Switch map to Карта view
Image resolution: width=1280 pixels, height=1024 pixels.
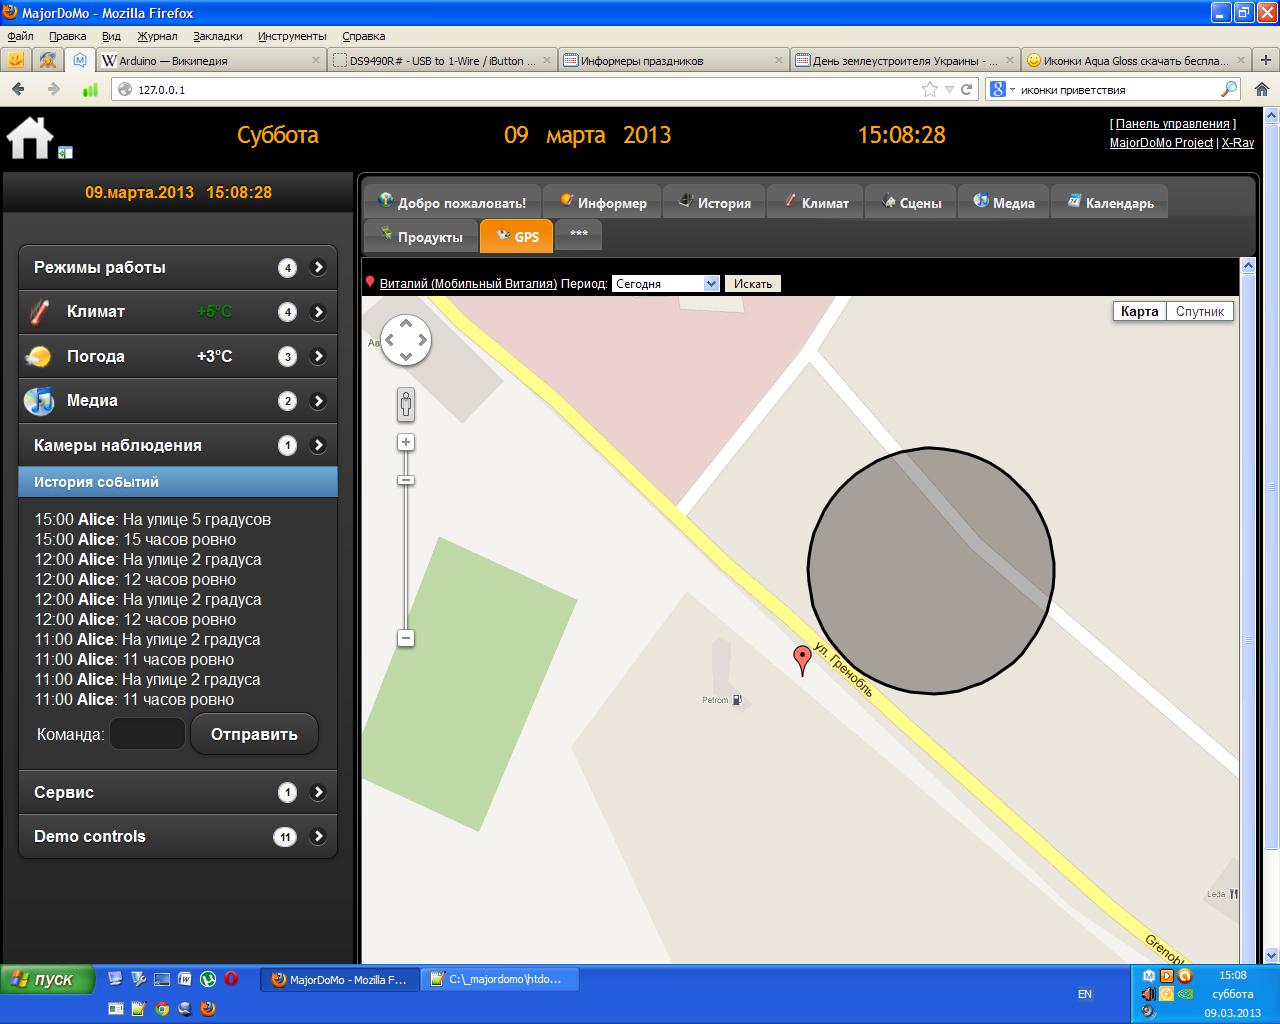coord(1139,311)
